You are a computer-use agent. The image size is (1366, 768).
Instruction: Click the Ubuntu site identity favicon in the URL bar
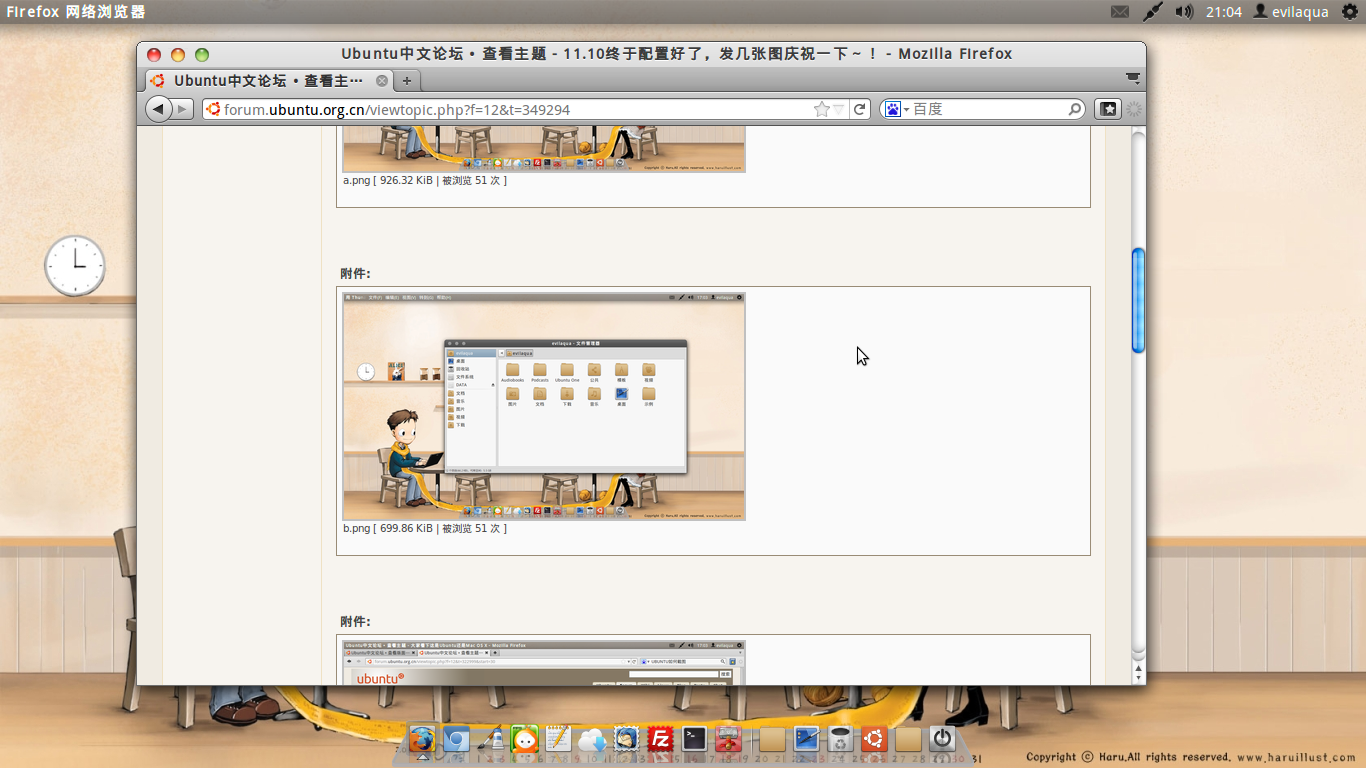point(212,109)
